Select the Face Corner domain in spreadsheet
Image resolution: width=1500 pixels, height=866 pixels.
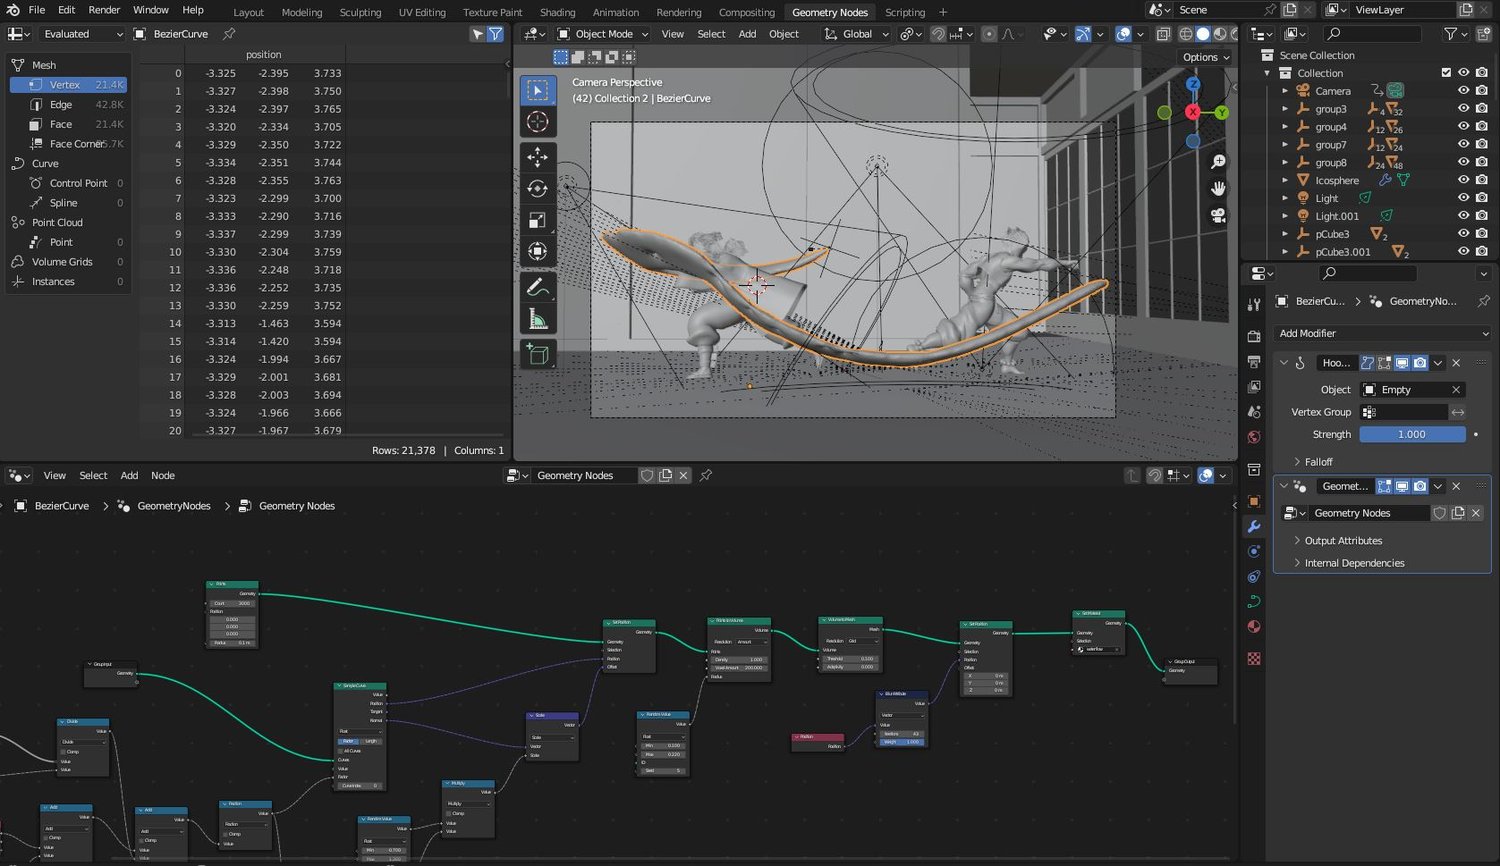point(68,144)
